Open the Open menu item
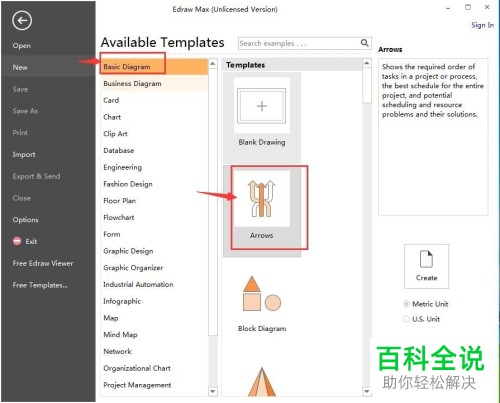 pos(22,46)
